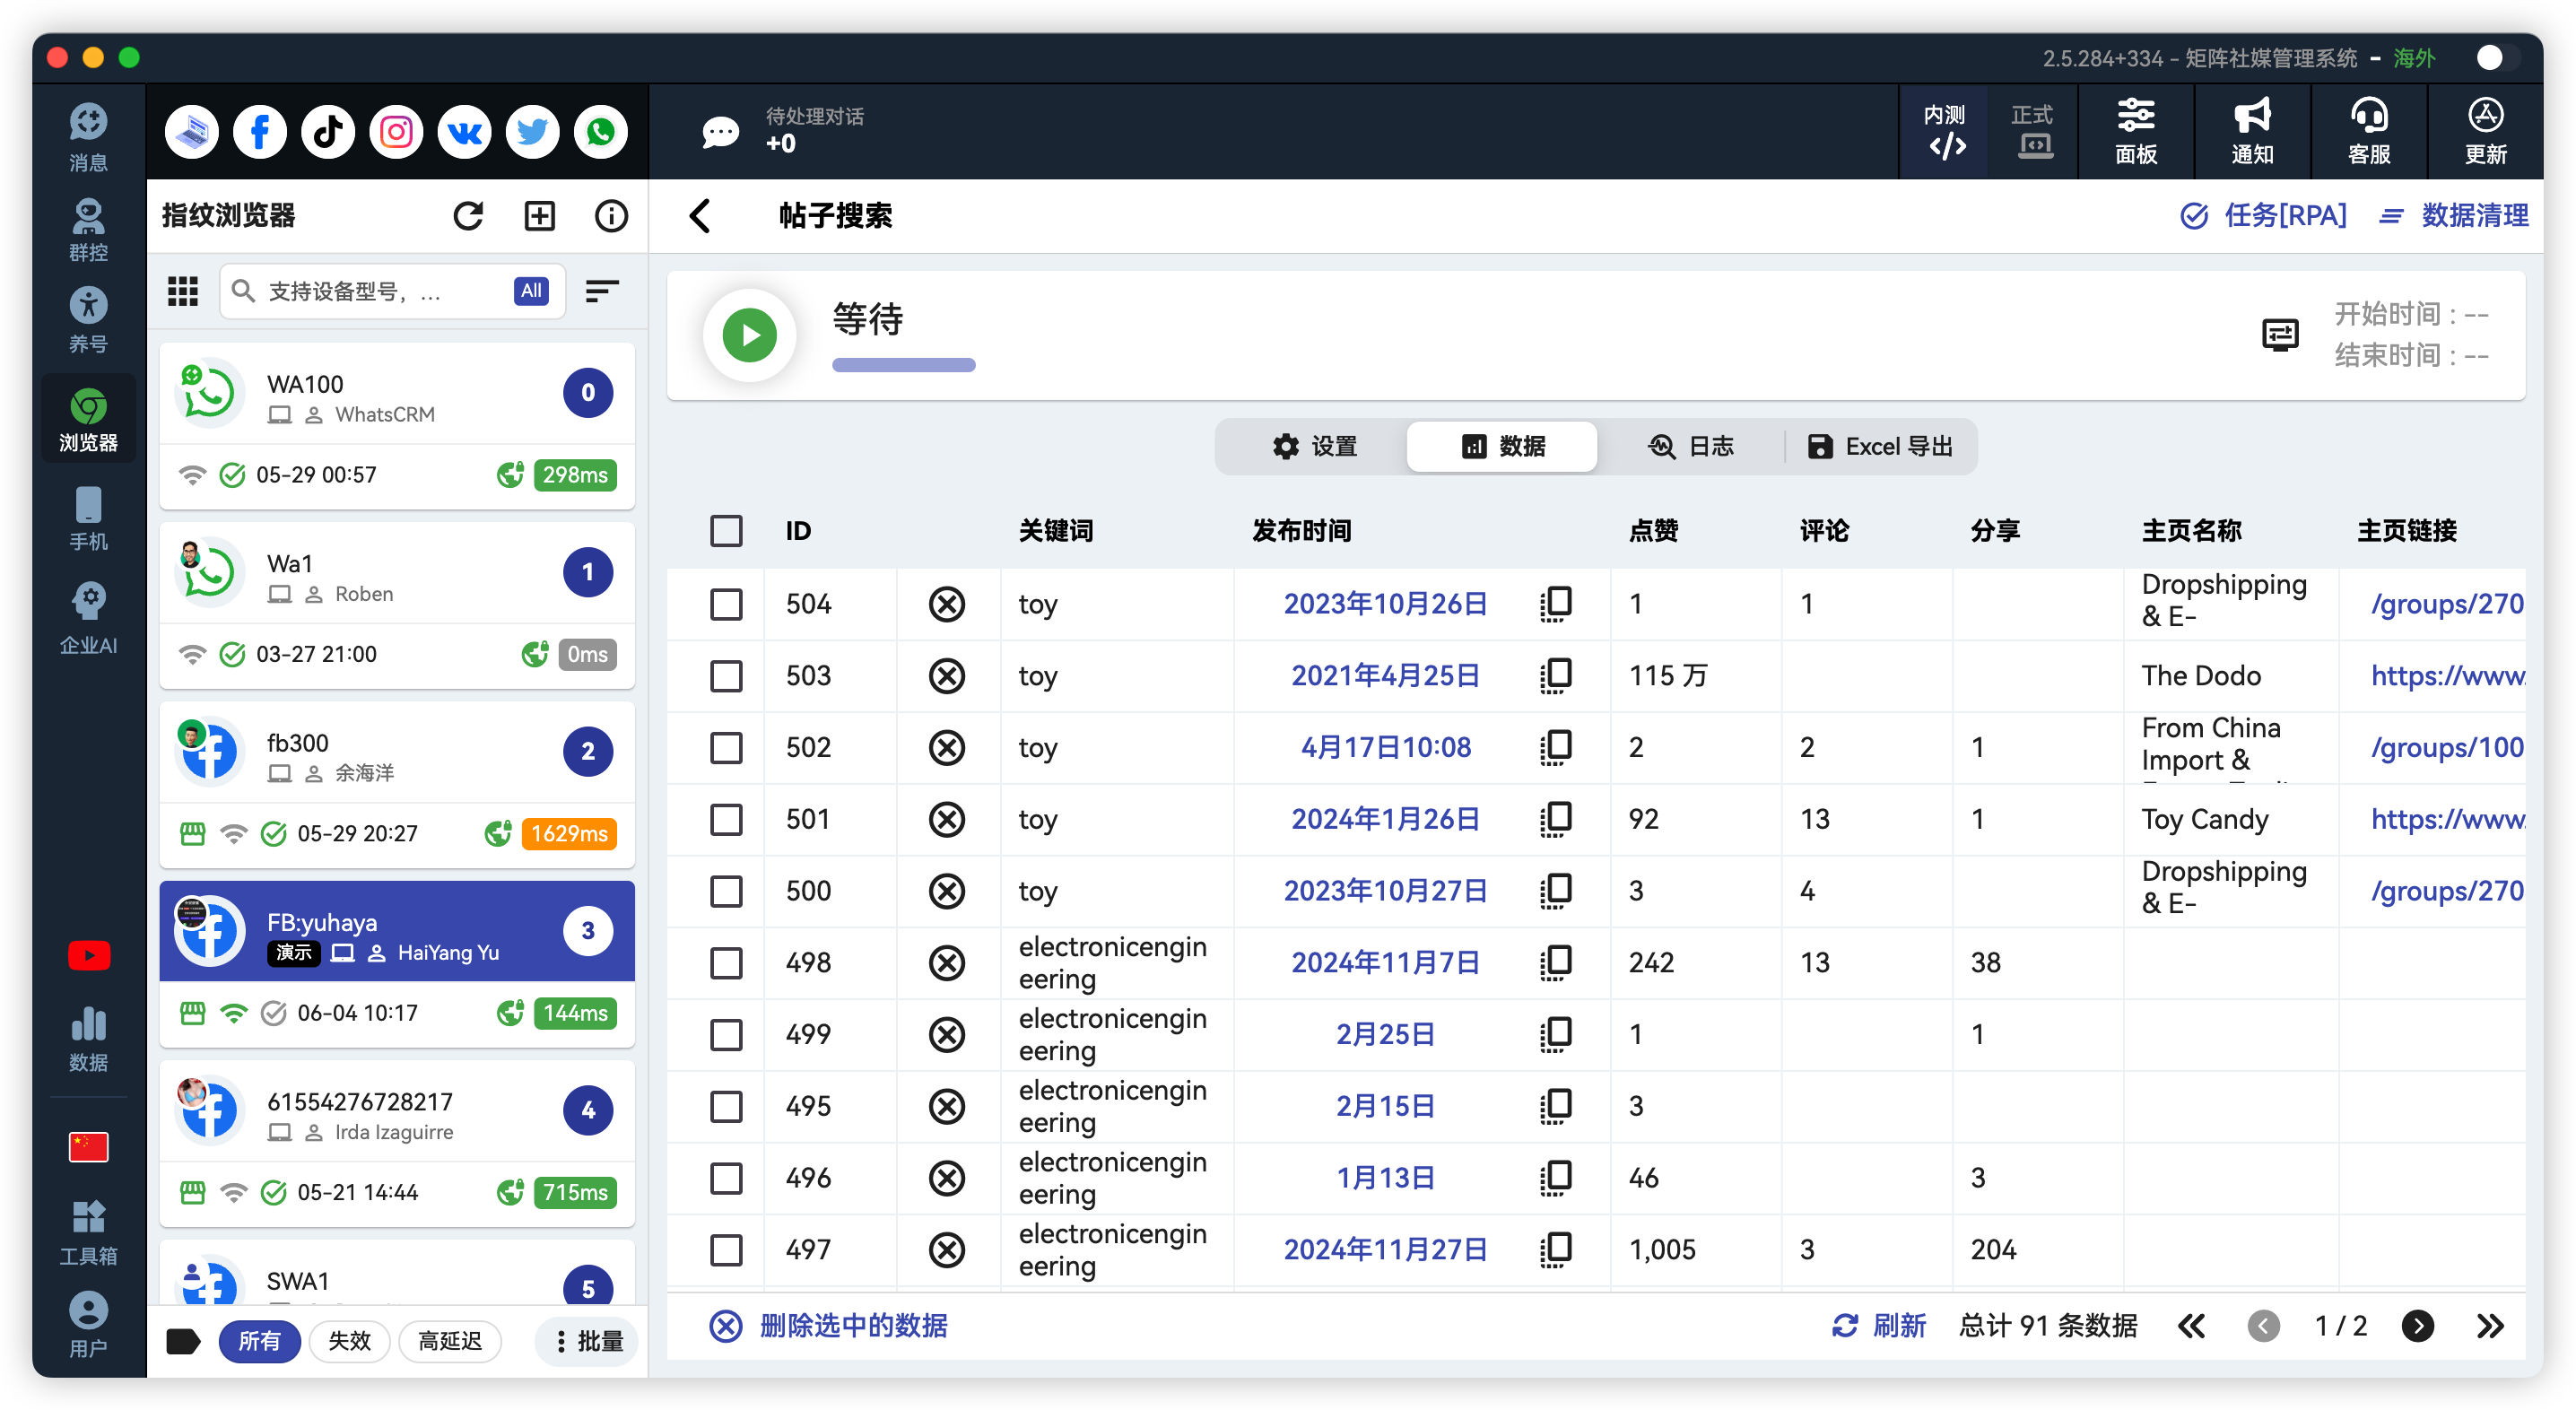The image size is (2576, 1410).
Task: Switch to 内测 beta channel
Action: click(1944, 131)
